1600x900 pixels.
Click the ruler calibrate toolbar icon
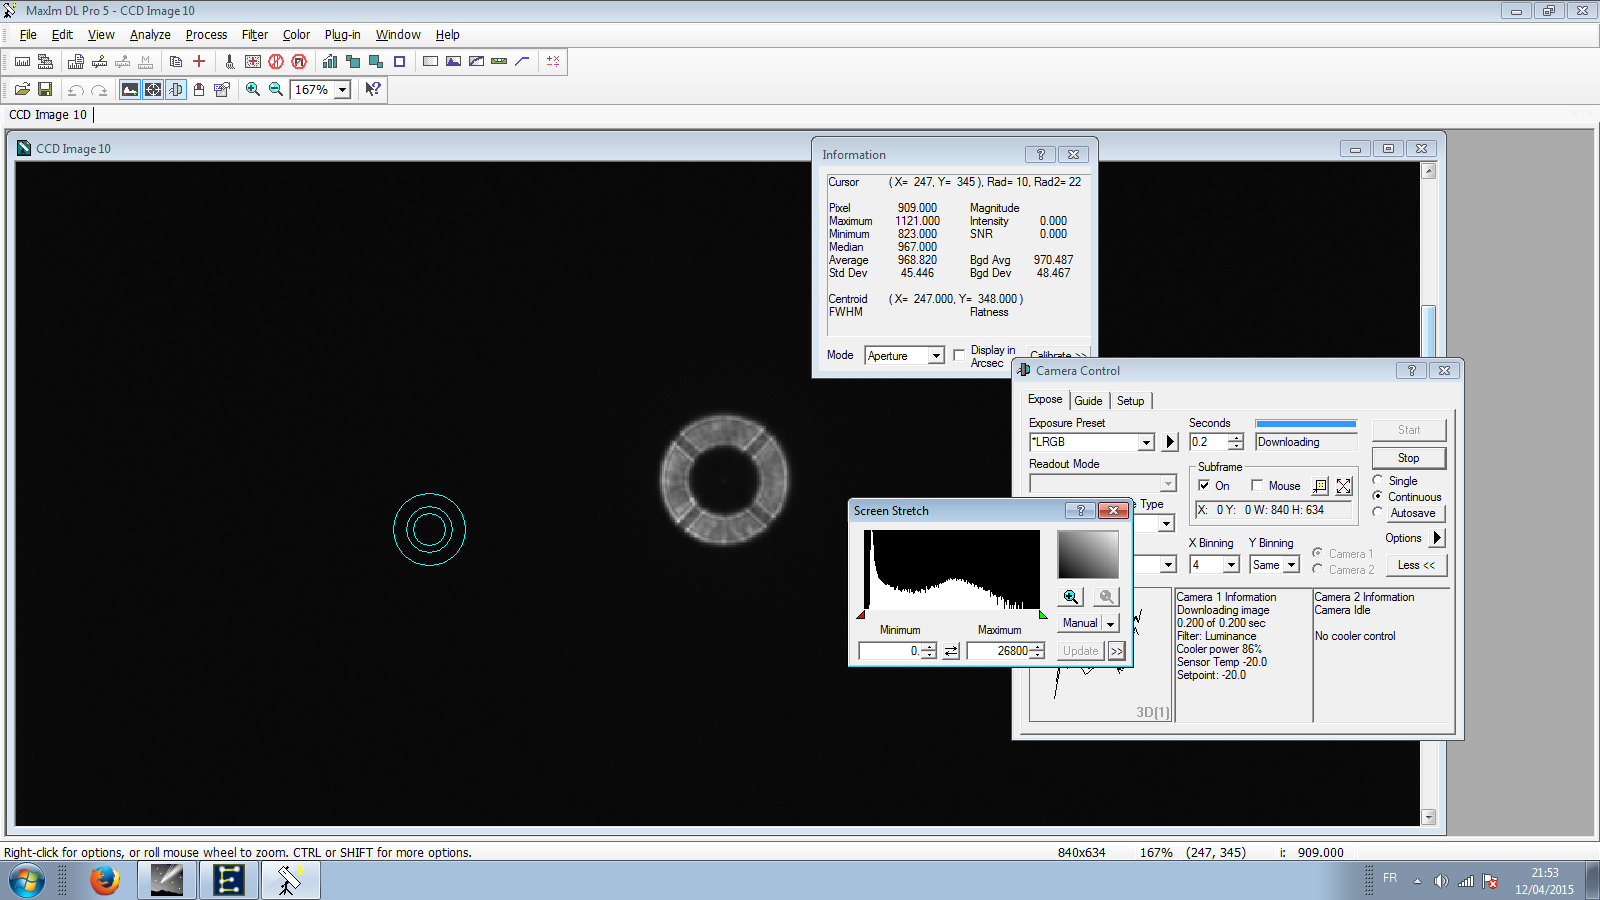(22, 61)
